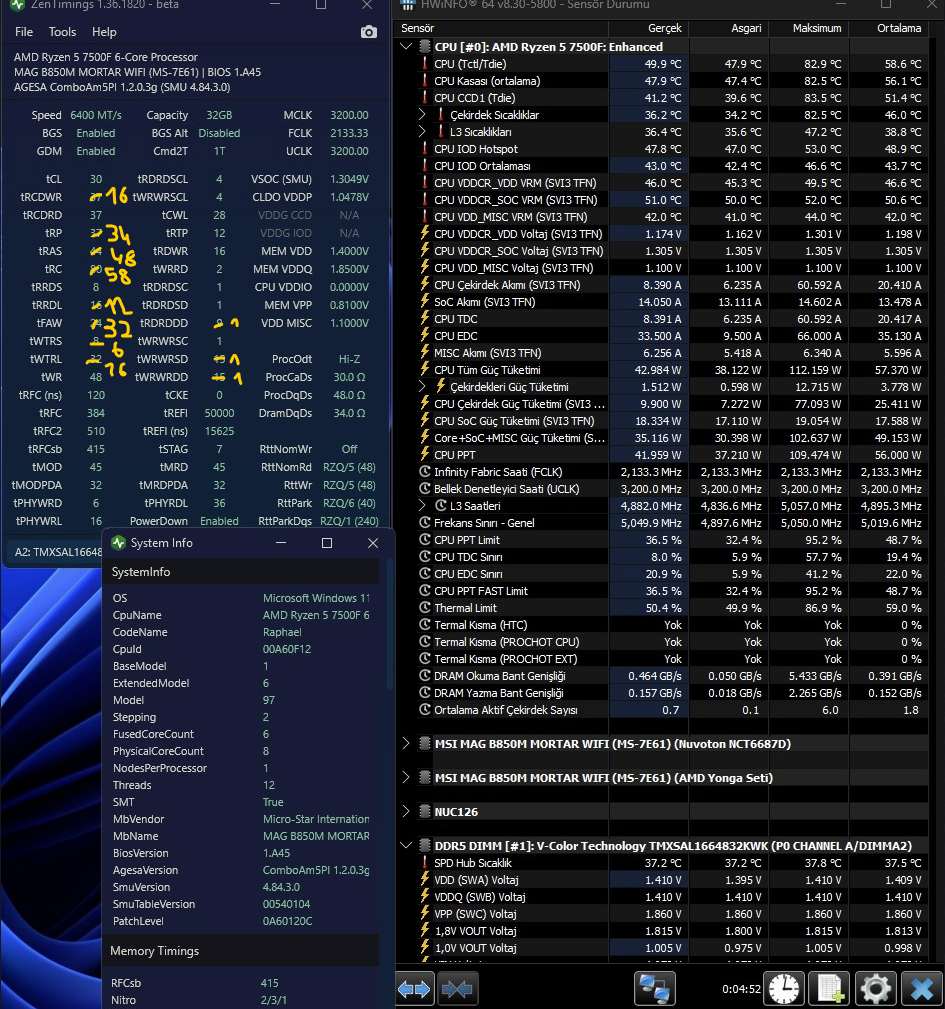Click the CpuId value 00A60F12

tap(286, 649)
